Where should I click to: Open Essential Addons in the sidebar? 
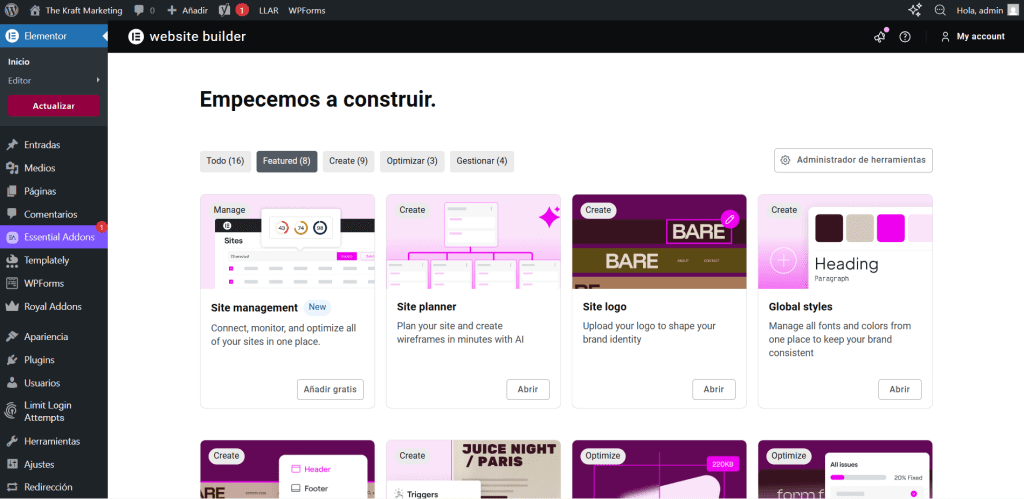(x=58, y=237)
